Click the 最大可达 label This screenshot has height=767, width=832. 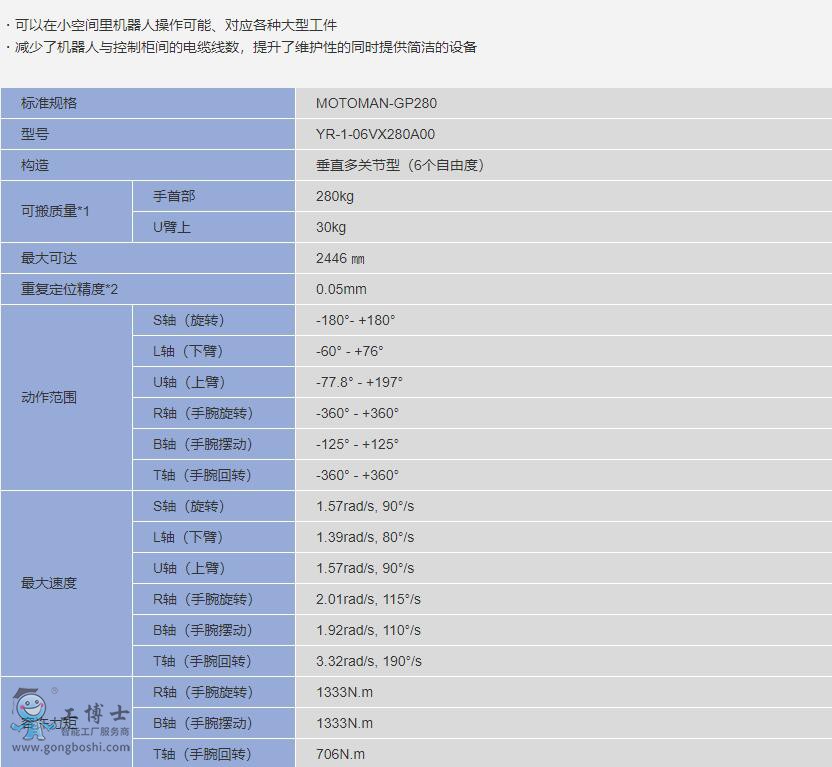click(49, 258)
